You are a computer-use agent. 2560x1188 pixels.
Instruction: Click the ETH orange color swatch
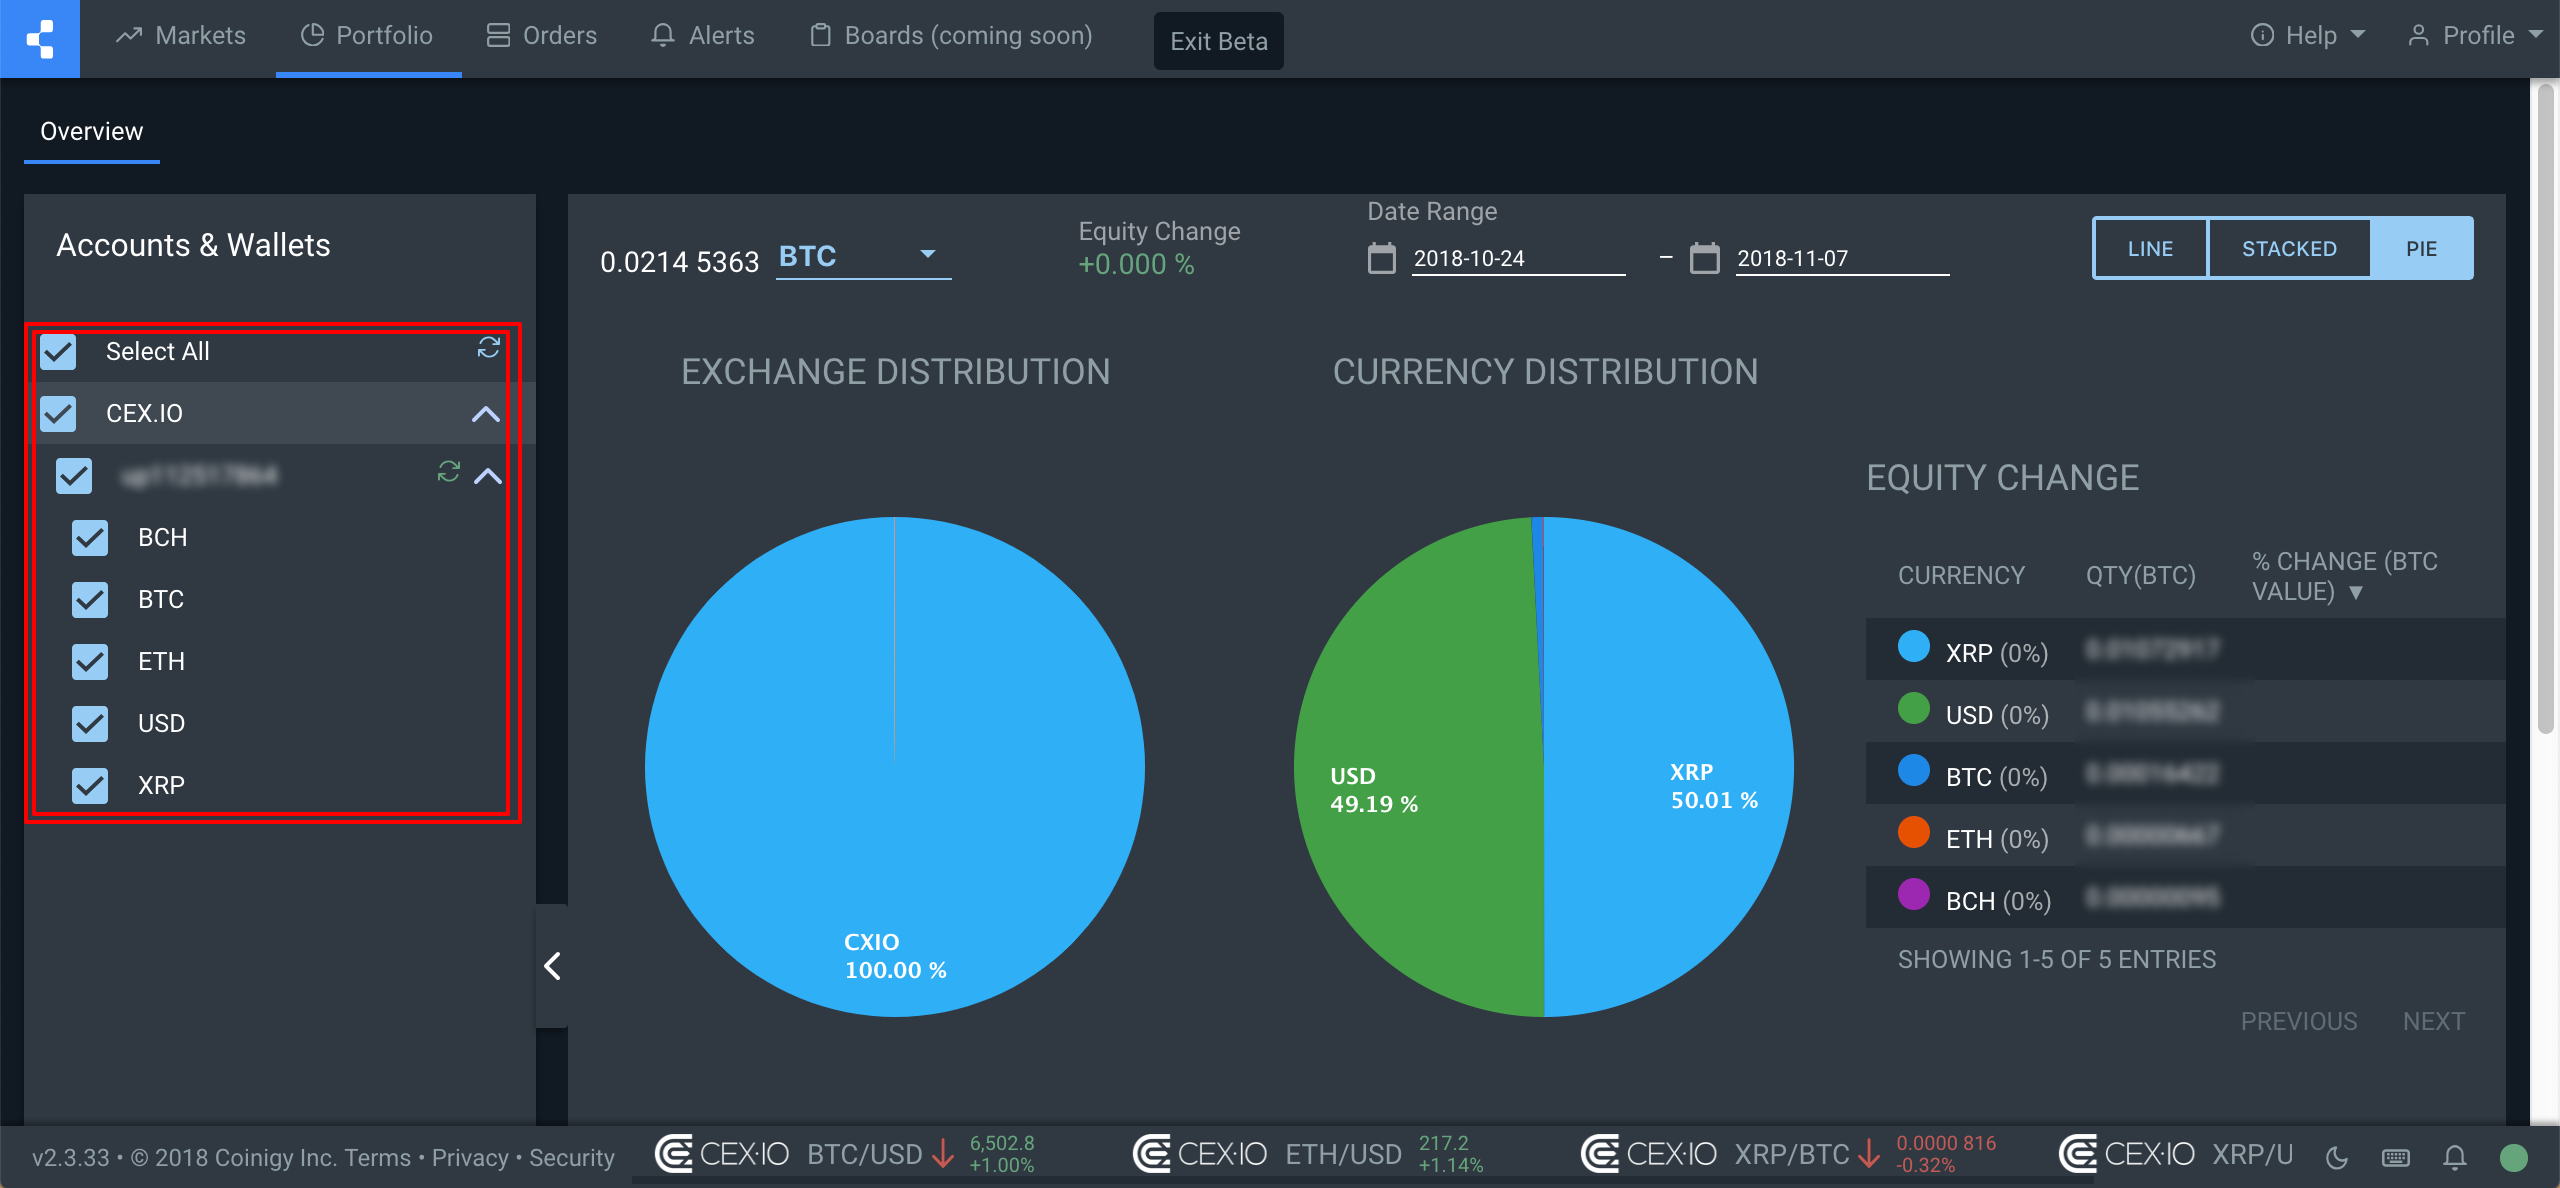[1914, 833]
